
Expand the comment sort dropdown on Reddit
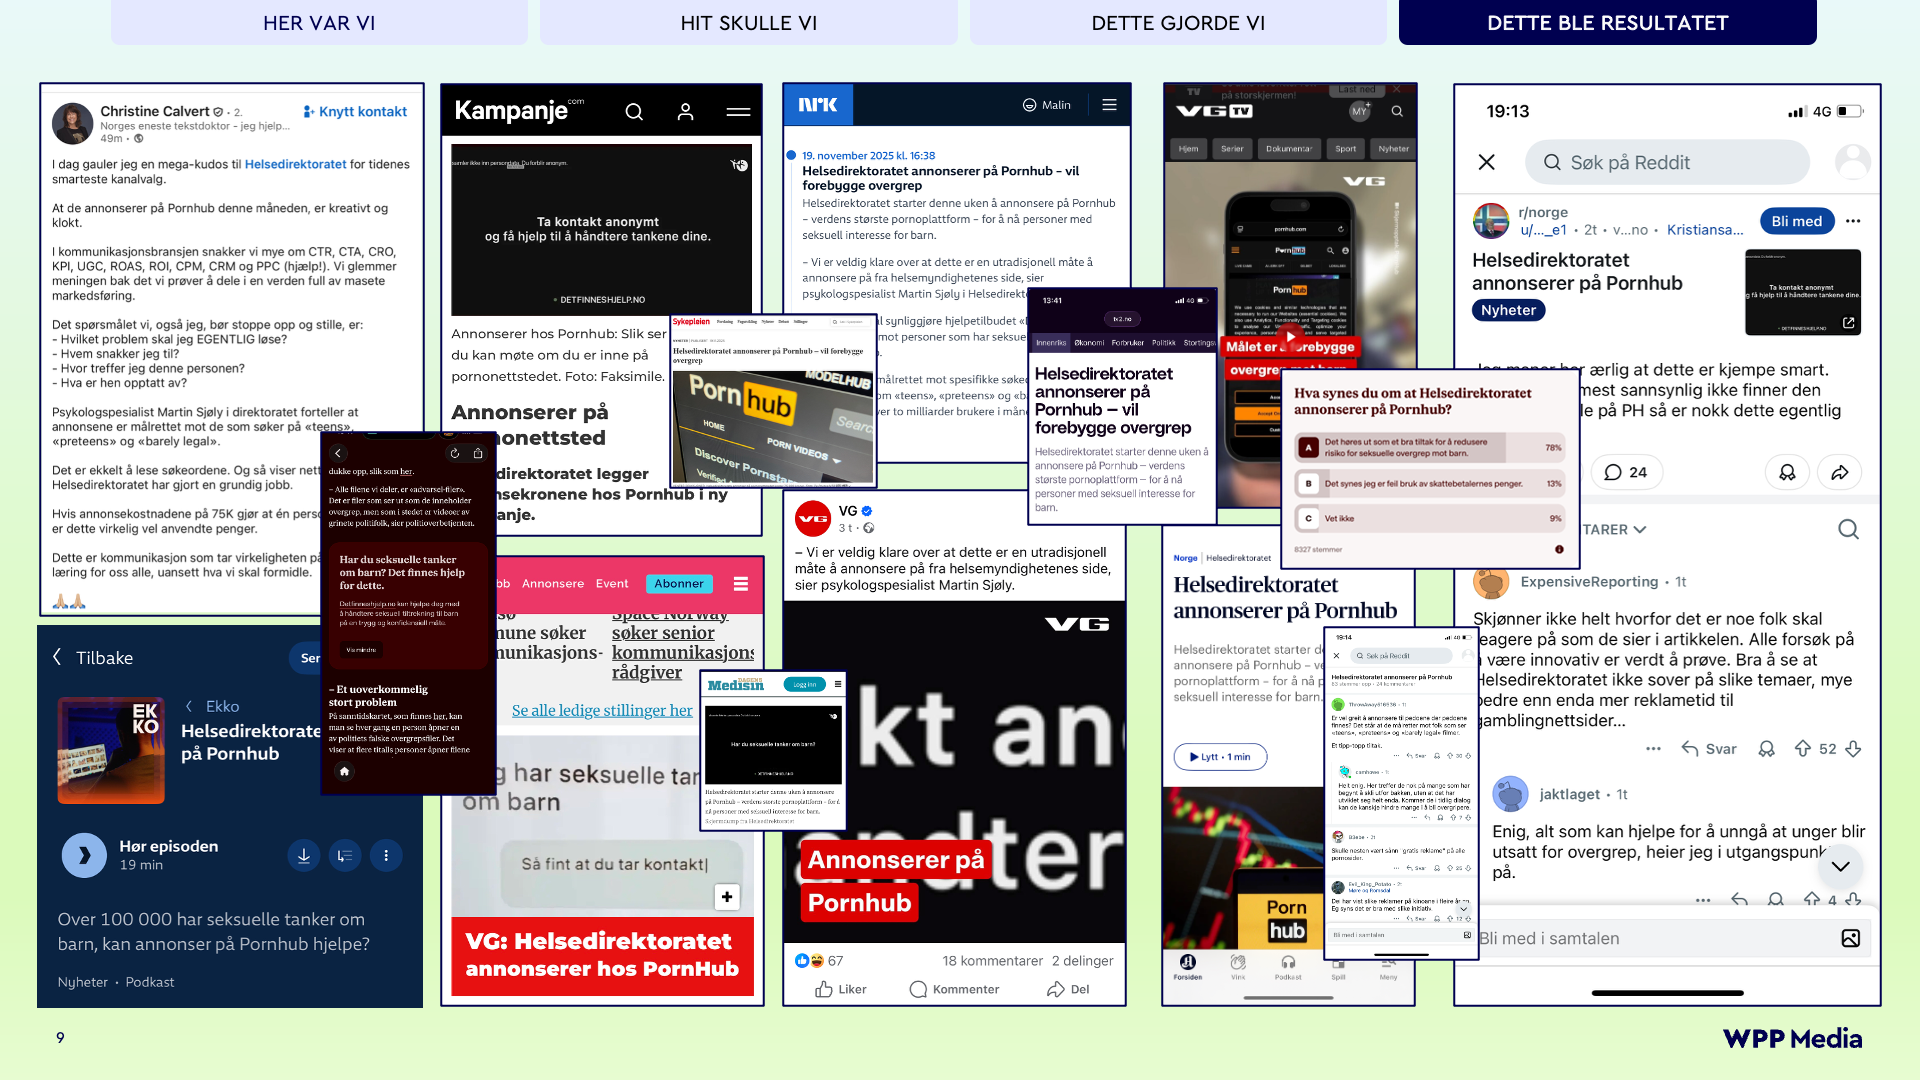(1614, 529)
